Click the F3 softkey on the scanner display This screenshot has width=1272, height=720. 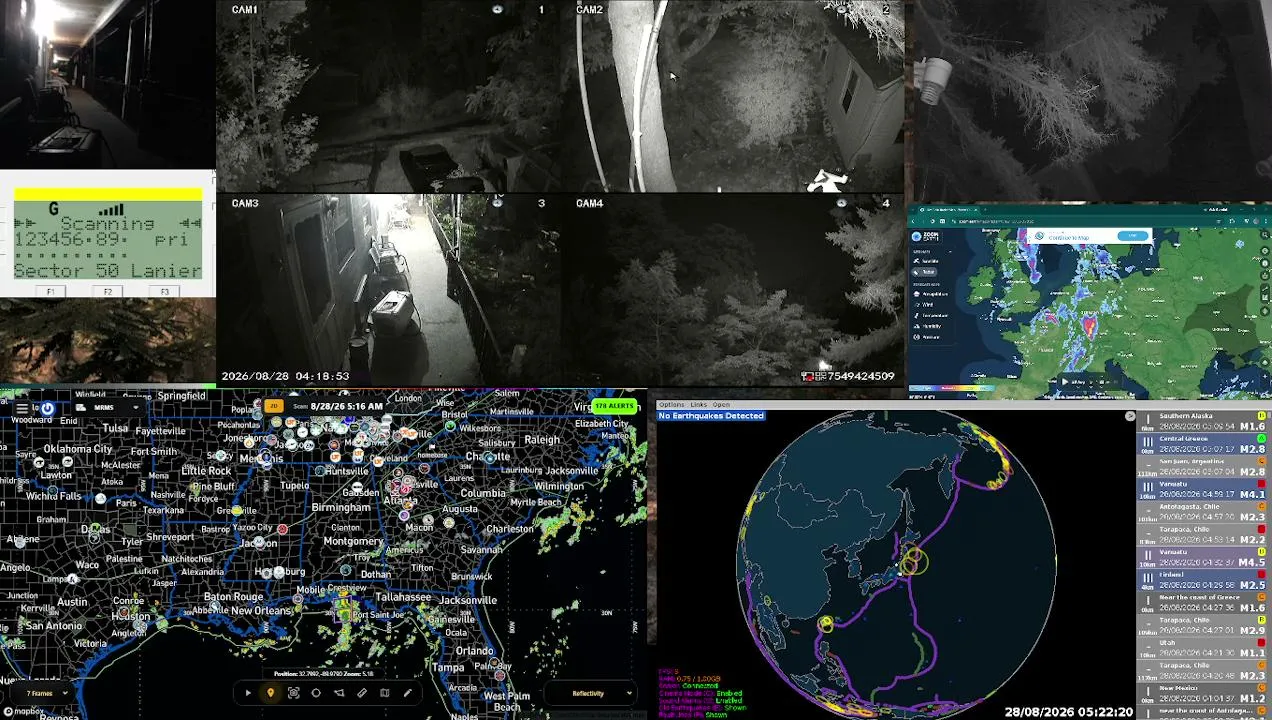click(x=165, y=291)
